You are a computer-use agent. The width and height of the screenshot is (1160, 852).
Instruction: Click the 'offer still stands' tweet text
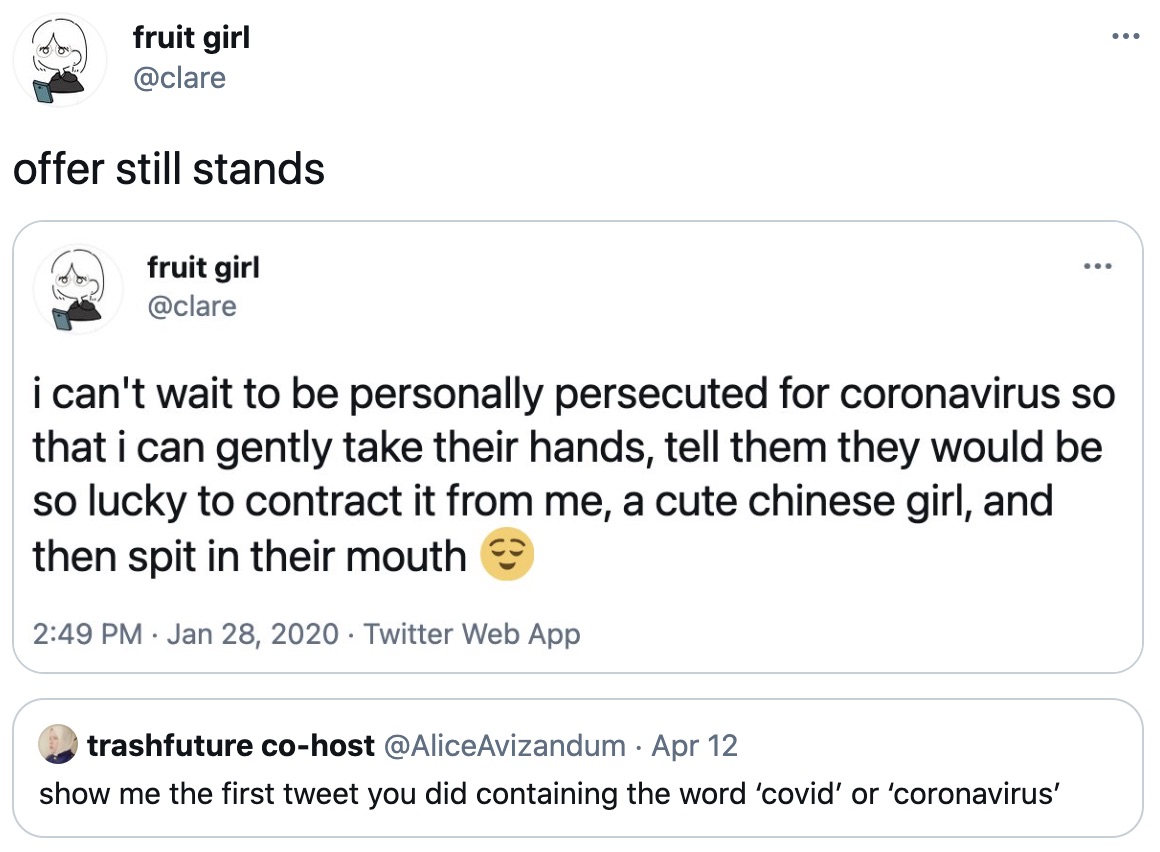[x=169, y=169]
